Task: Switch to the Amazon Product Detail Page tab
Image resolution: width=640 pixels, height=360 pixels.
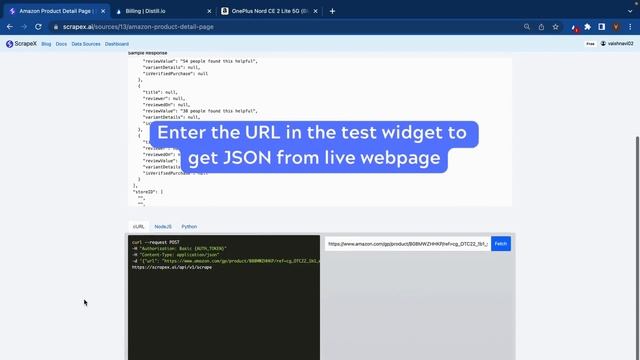Action: (x=55, y=11)
